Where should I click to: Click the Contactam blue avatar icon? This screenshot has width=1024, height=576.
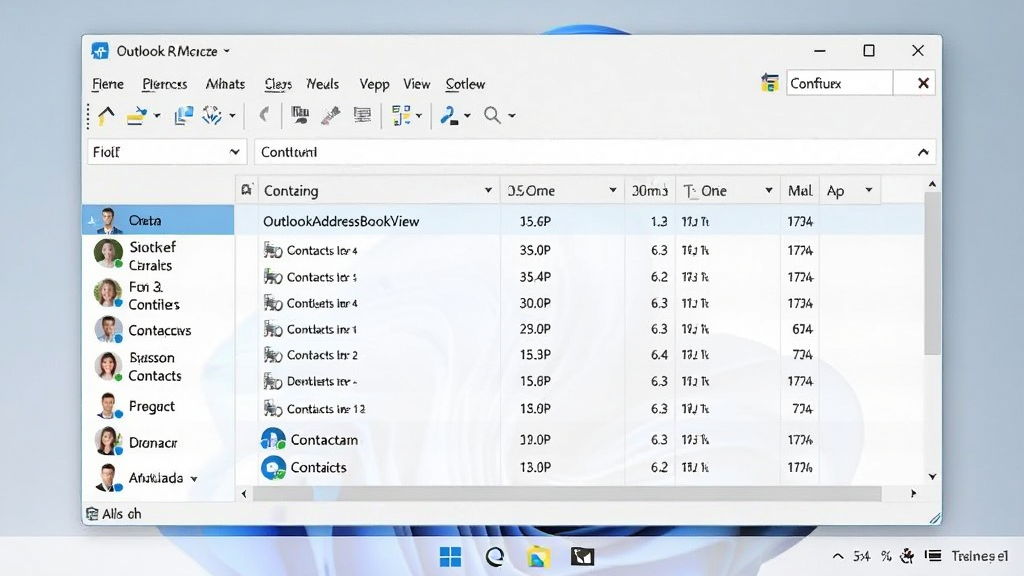273,439
